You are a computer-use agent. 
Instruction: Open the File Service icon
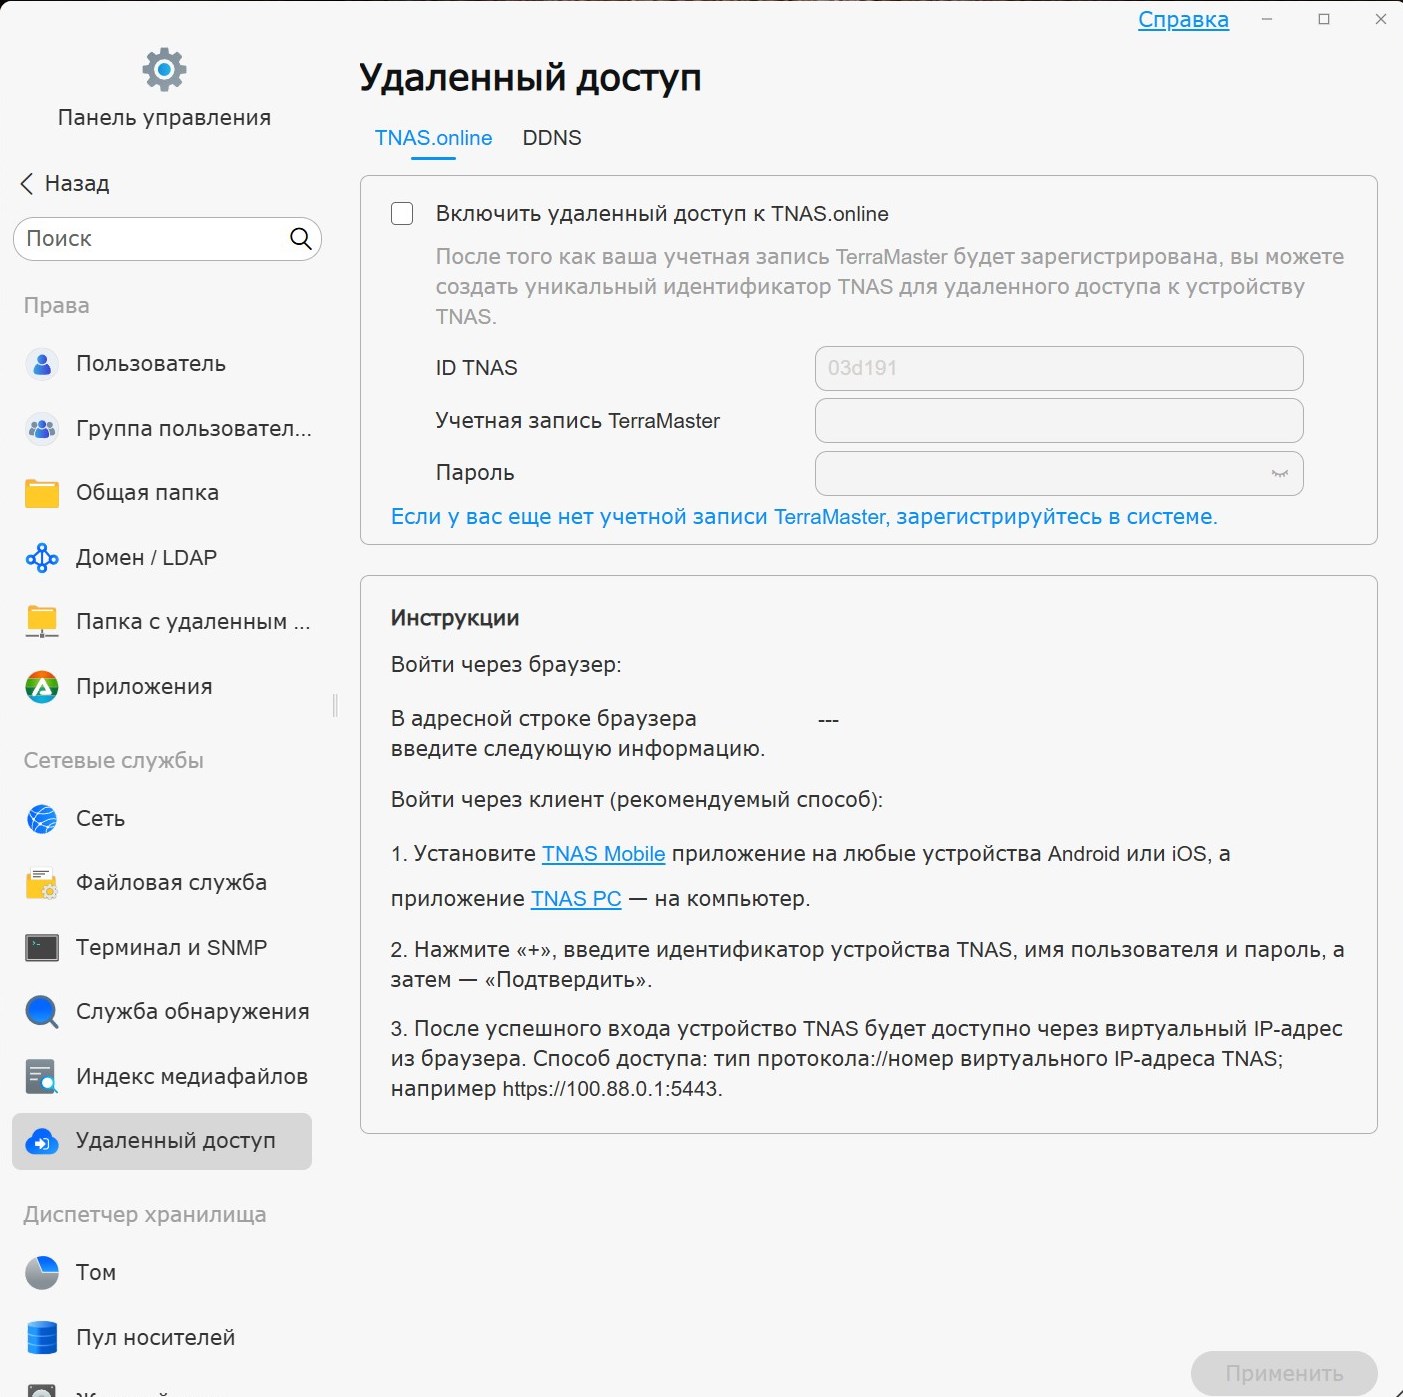tap(42, 883)
